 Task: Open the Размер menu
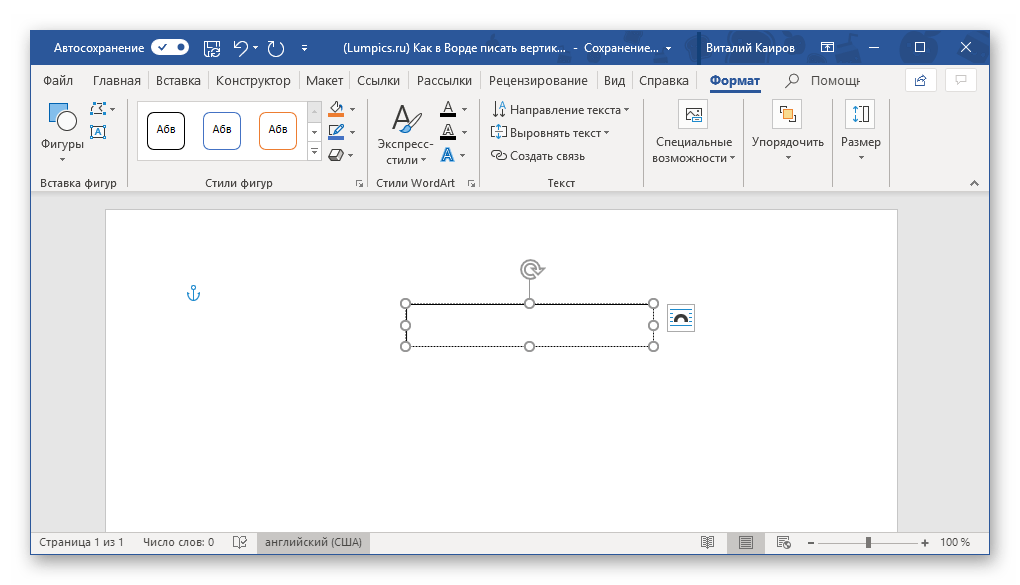point(861,131)
